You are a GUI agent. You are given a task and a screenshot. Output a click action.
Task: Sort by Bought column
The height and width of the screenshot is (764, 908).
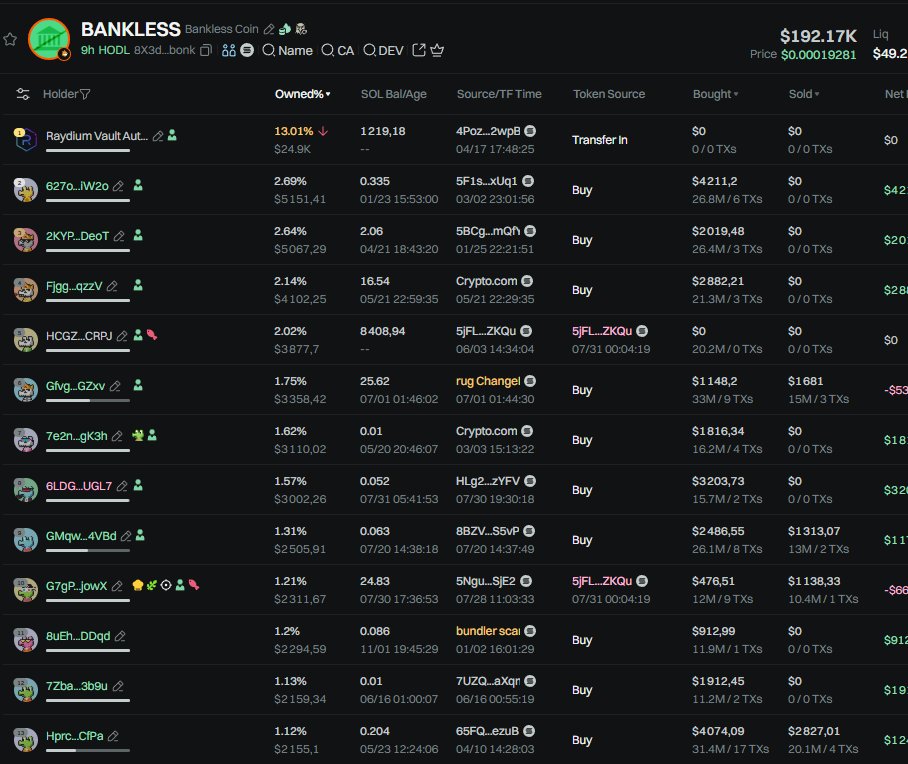[x=715, y=94]
